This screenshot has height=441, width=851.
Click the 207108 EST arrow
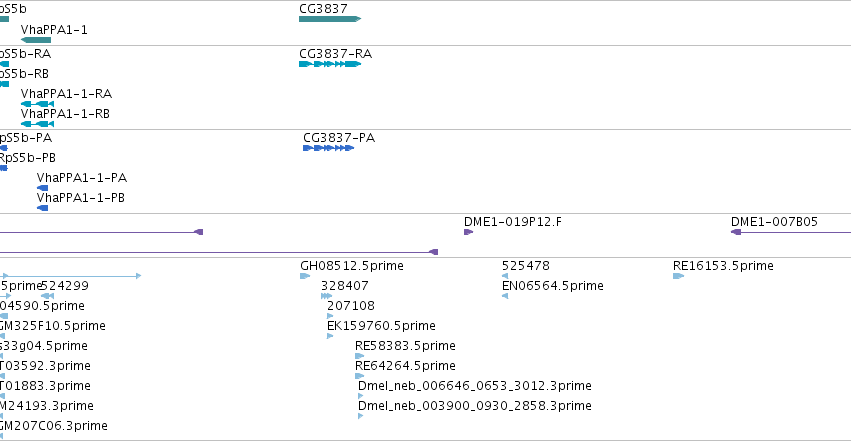click(330, 316)
